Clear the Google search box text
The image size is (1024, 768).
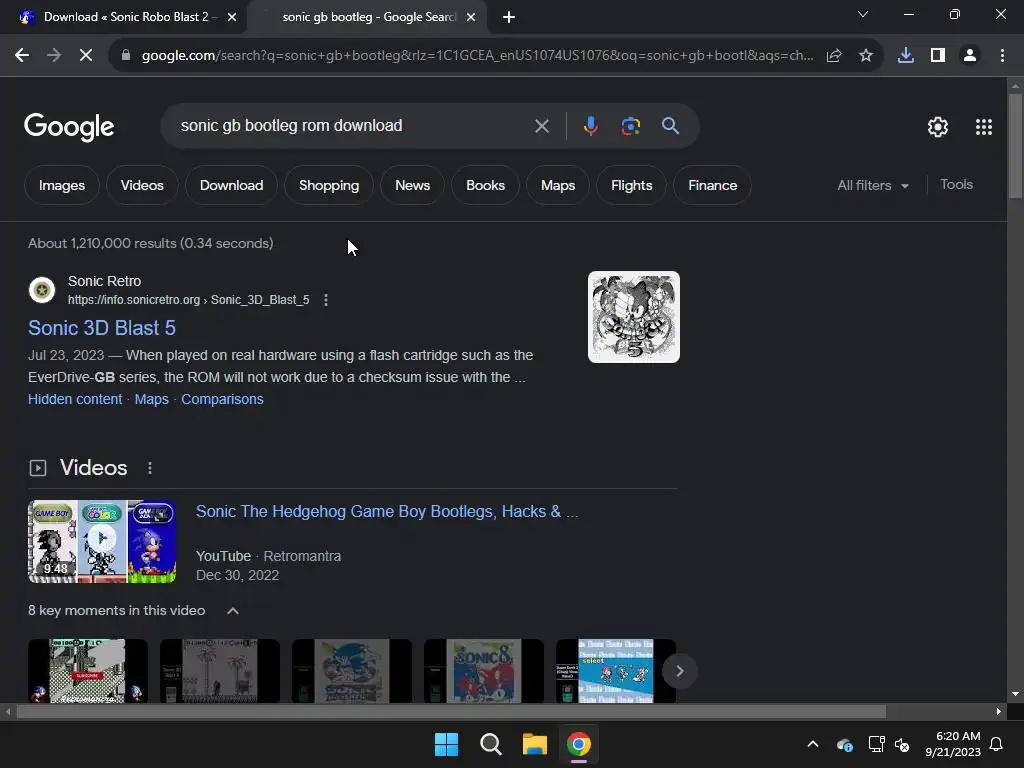tap(541, 126)
